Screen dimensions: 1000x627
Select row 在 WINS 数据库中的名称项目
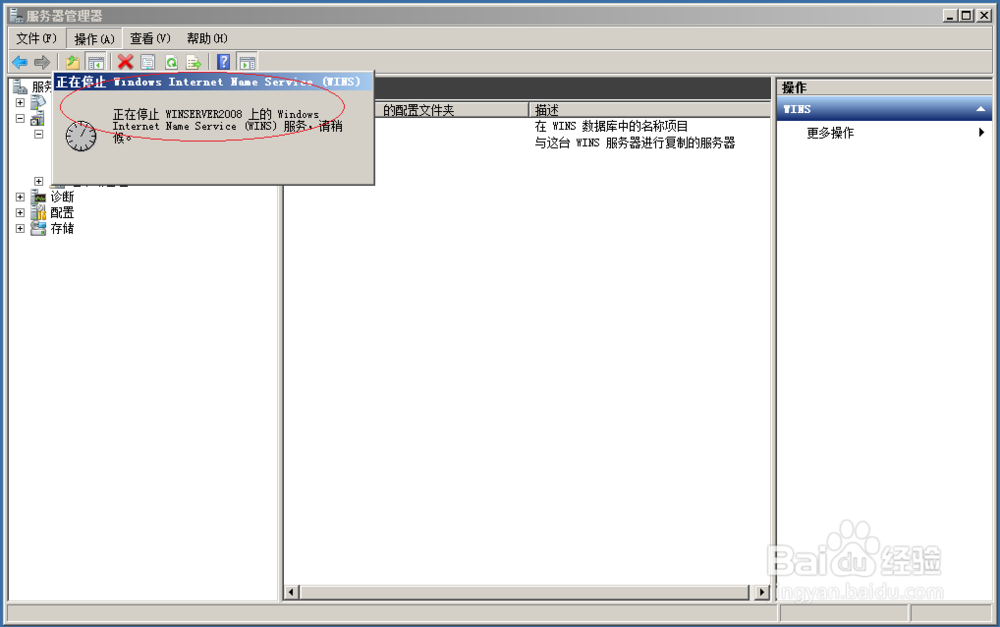click(x=611, y=126)
